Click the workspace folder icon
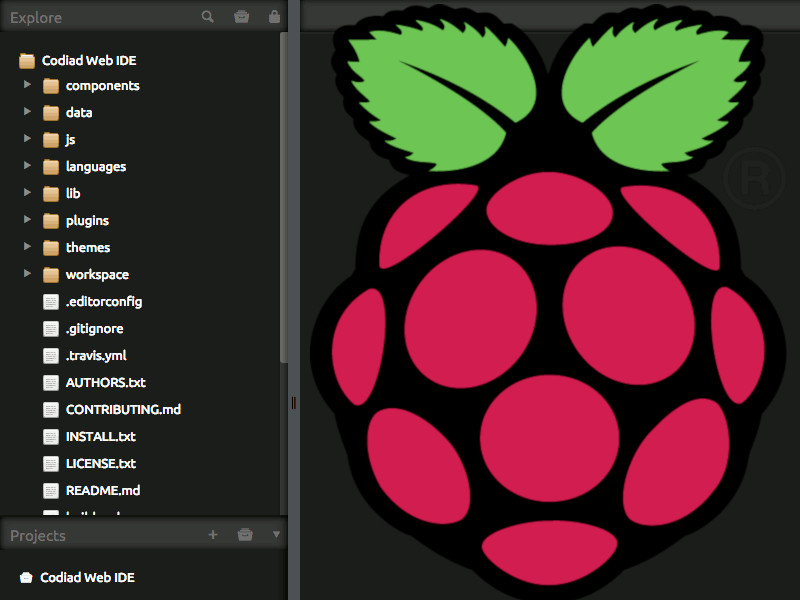This screenshot has width=800, height=600. tap(51, 275)
